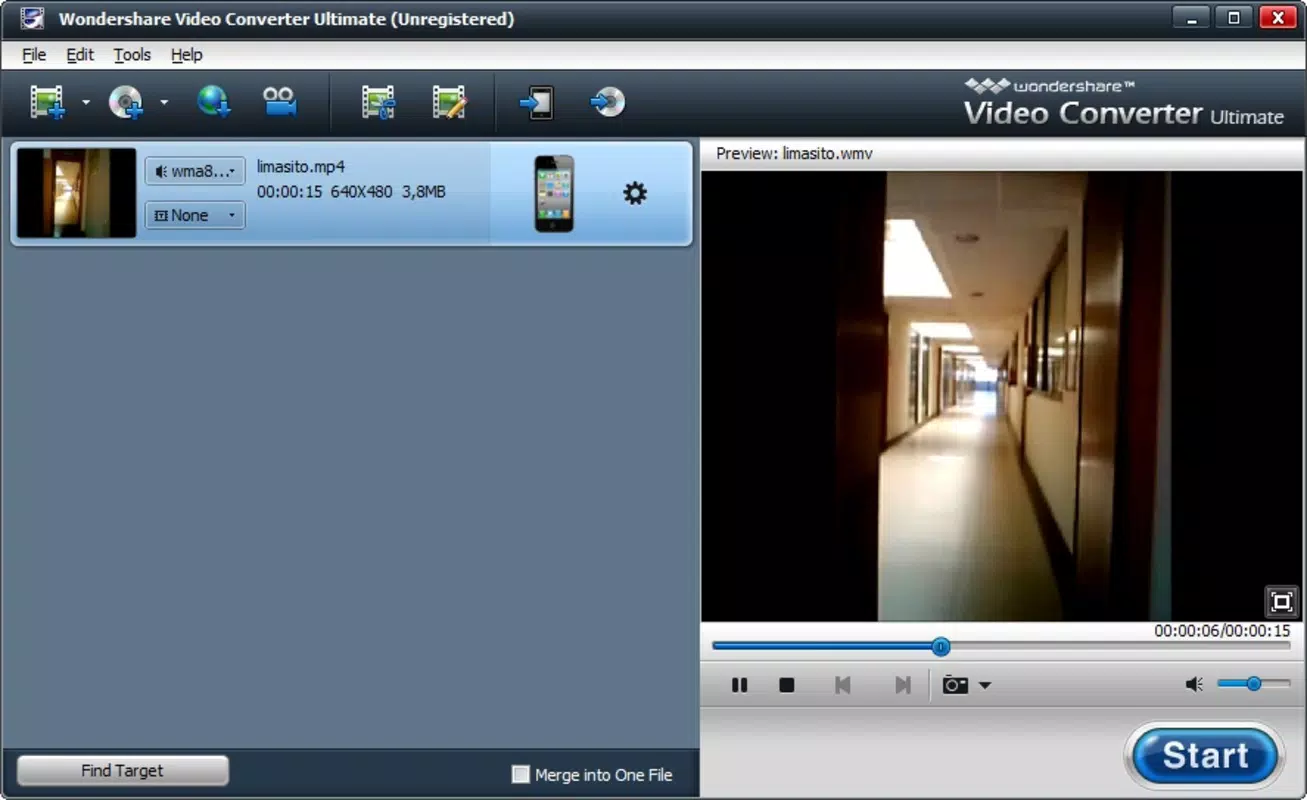
Task: Click the preview video frame
Action: (x=1003, y=396)
